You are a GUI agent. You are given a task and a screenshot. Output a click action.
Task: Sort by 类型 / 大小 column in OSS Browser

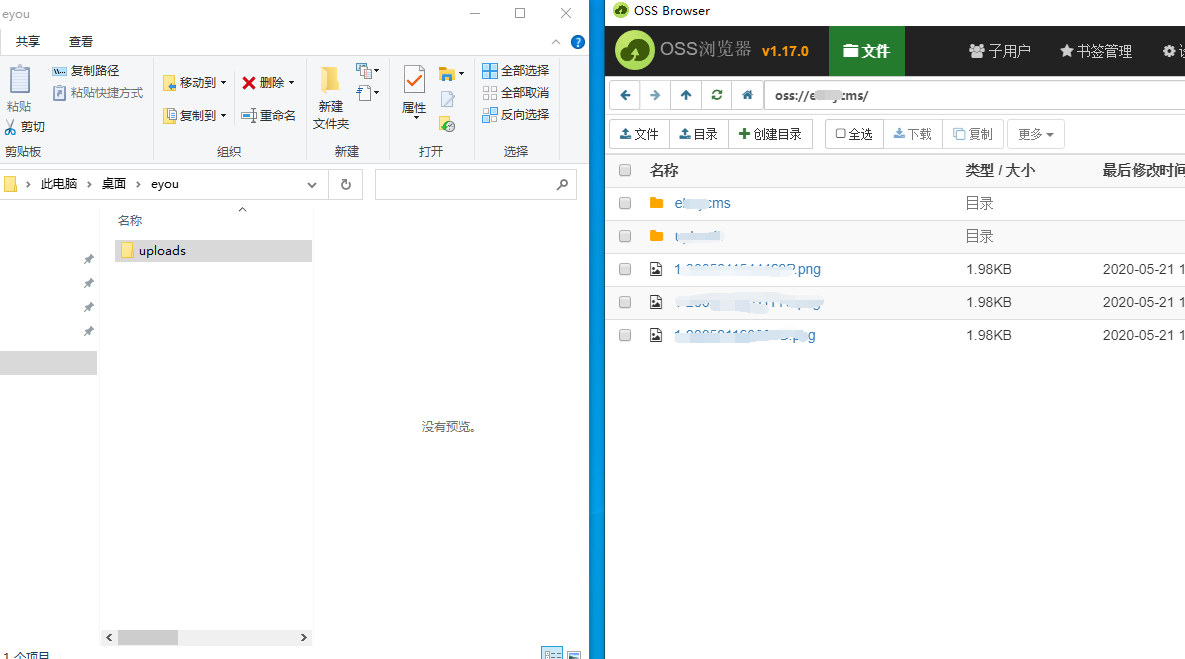pos(1000,171)
